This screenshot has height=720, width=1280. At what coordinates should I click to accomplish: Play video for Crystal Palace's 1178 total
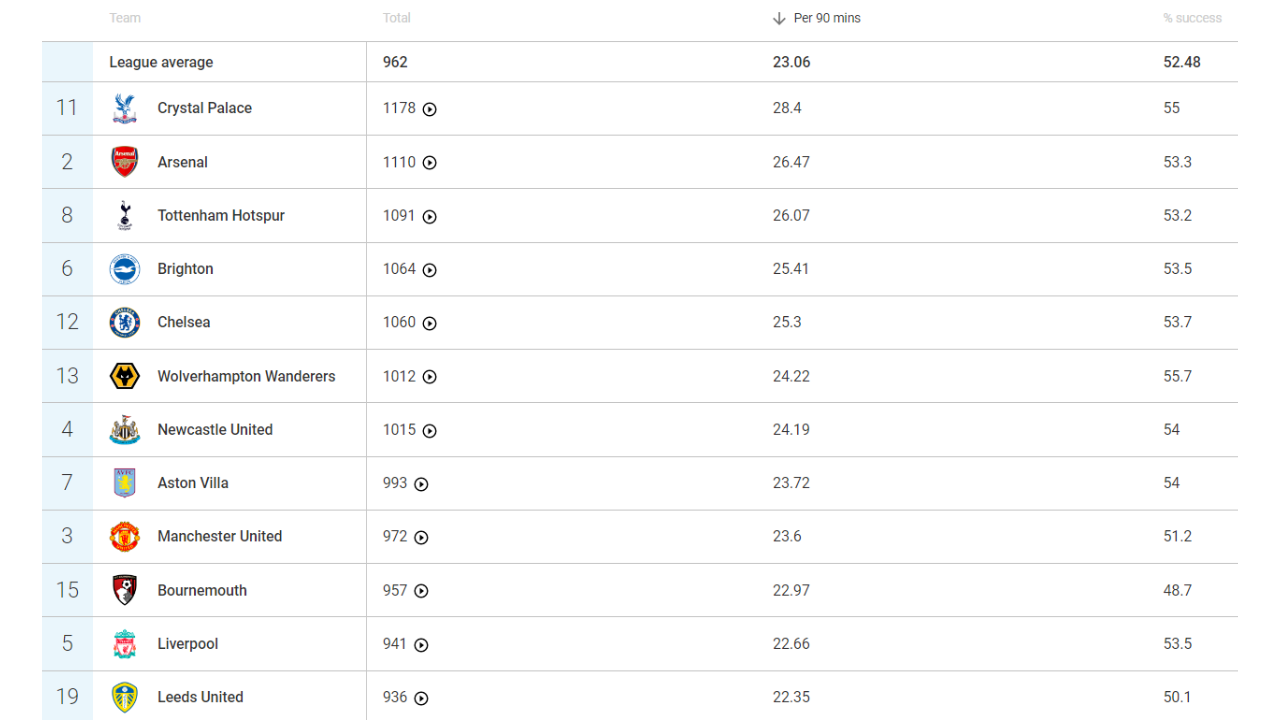430,109
